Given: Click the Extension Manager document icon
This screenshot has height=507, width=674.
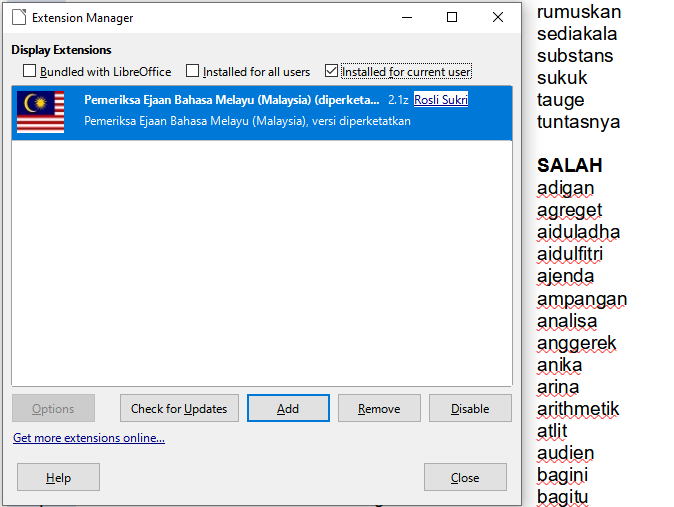Looking at the screenshot, I should pos(19,17).
